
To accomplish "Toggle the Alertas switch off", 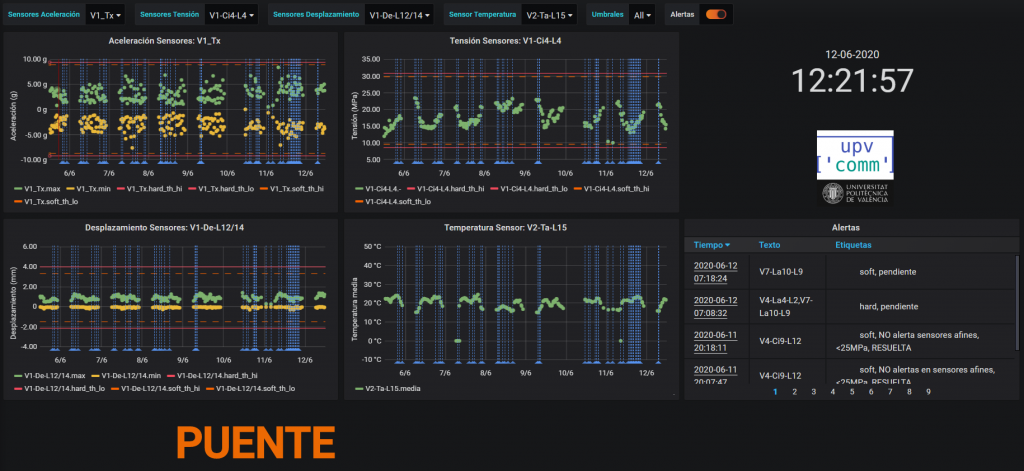I will [716, 14].
